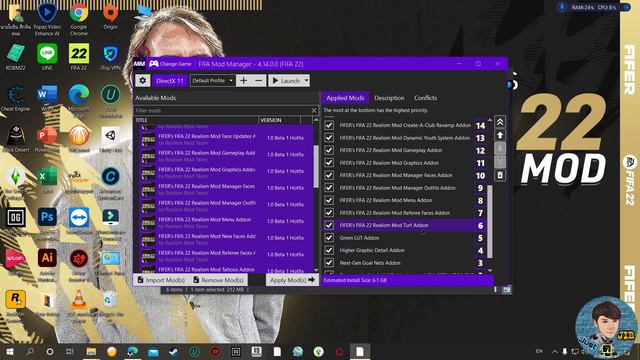Disable the Green LUT Addon checkbox
Screen dimensions: 640x360
pos(329,238)
